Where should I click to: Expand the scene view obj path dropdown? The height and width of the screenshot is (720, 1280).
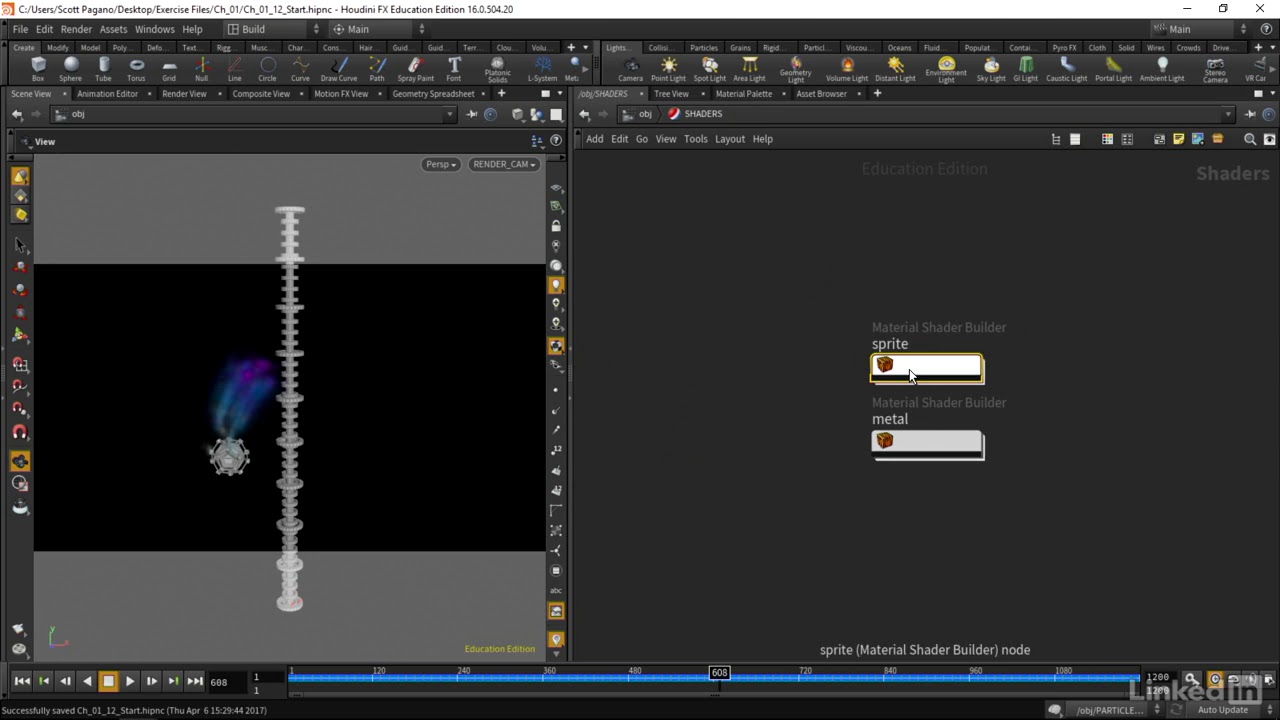click(450, 114)
